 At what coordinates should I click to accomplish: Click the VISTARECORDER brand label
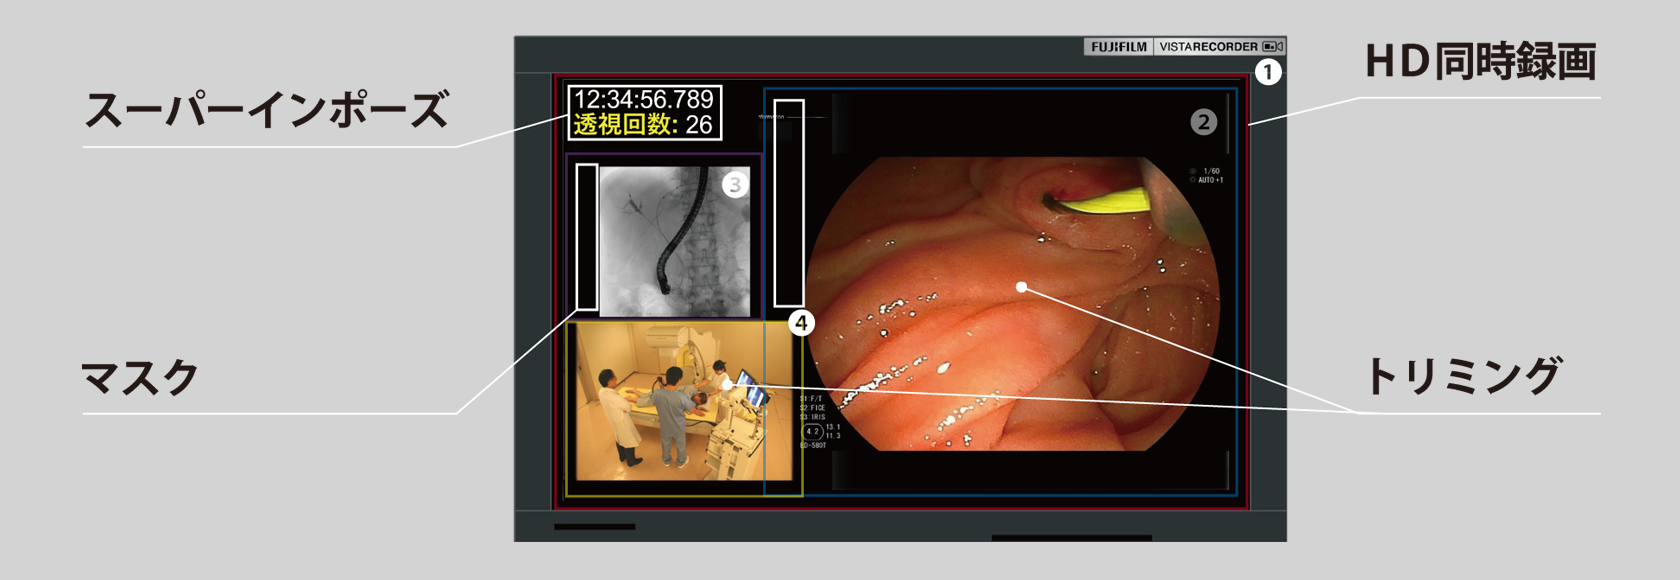[x=1208, y=47]
